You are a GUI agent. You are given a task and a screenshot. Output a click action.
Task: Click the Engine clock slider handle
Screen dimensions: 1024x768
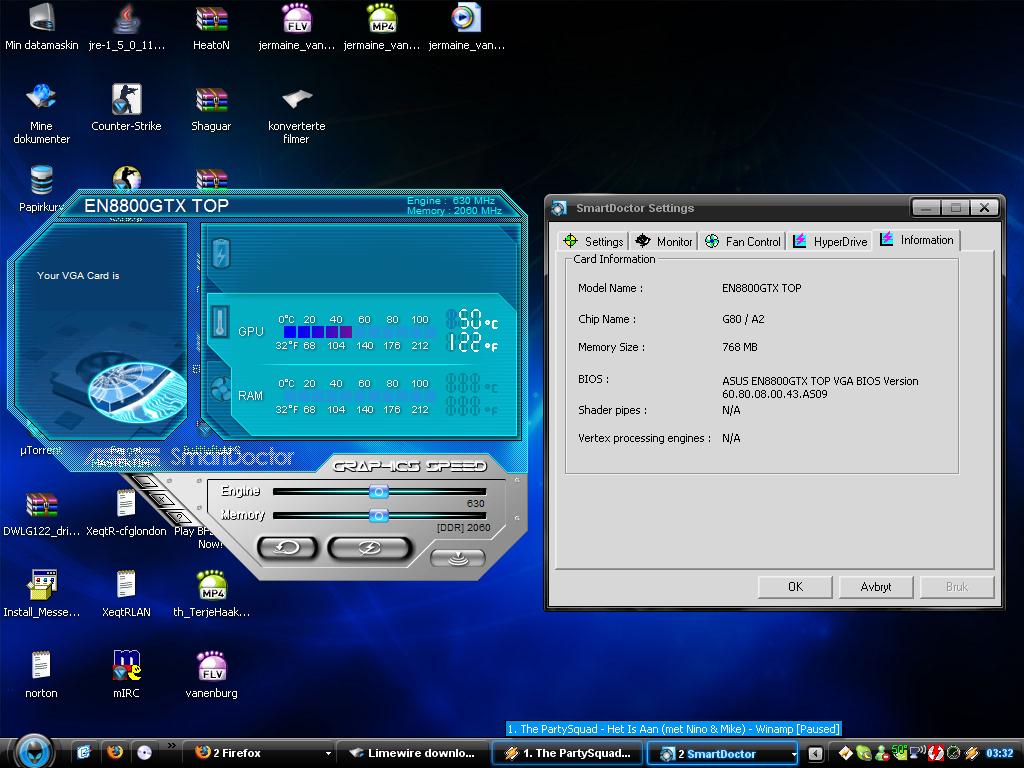click(379, 491)
